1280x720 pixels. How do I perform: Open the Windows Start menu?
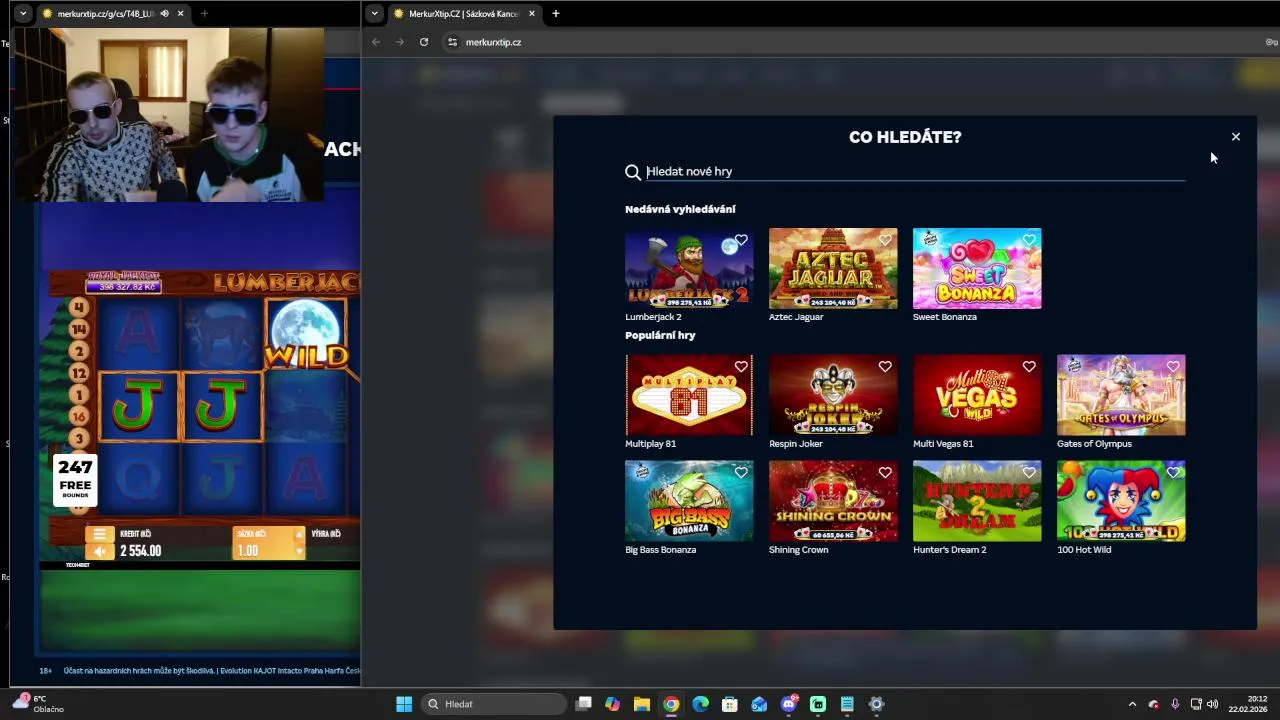[404, 704]
